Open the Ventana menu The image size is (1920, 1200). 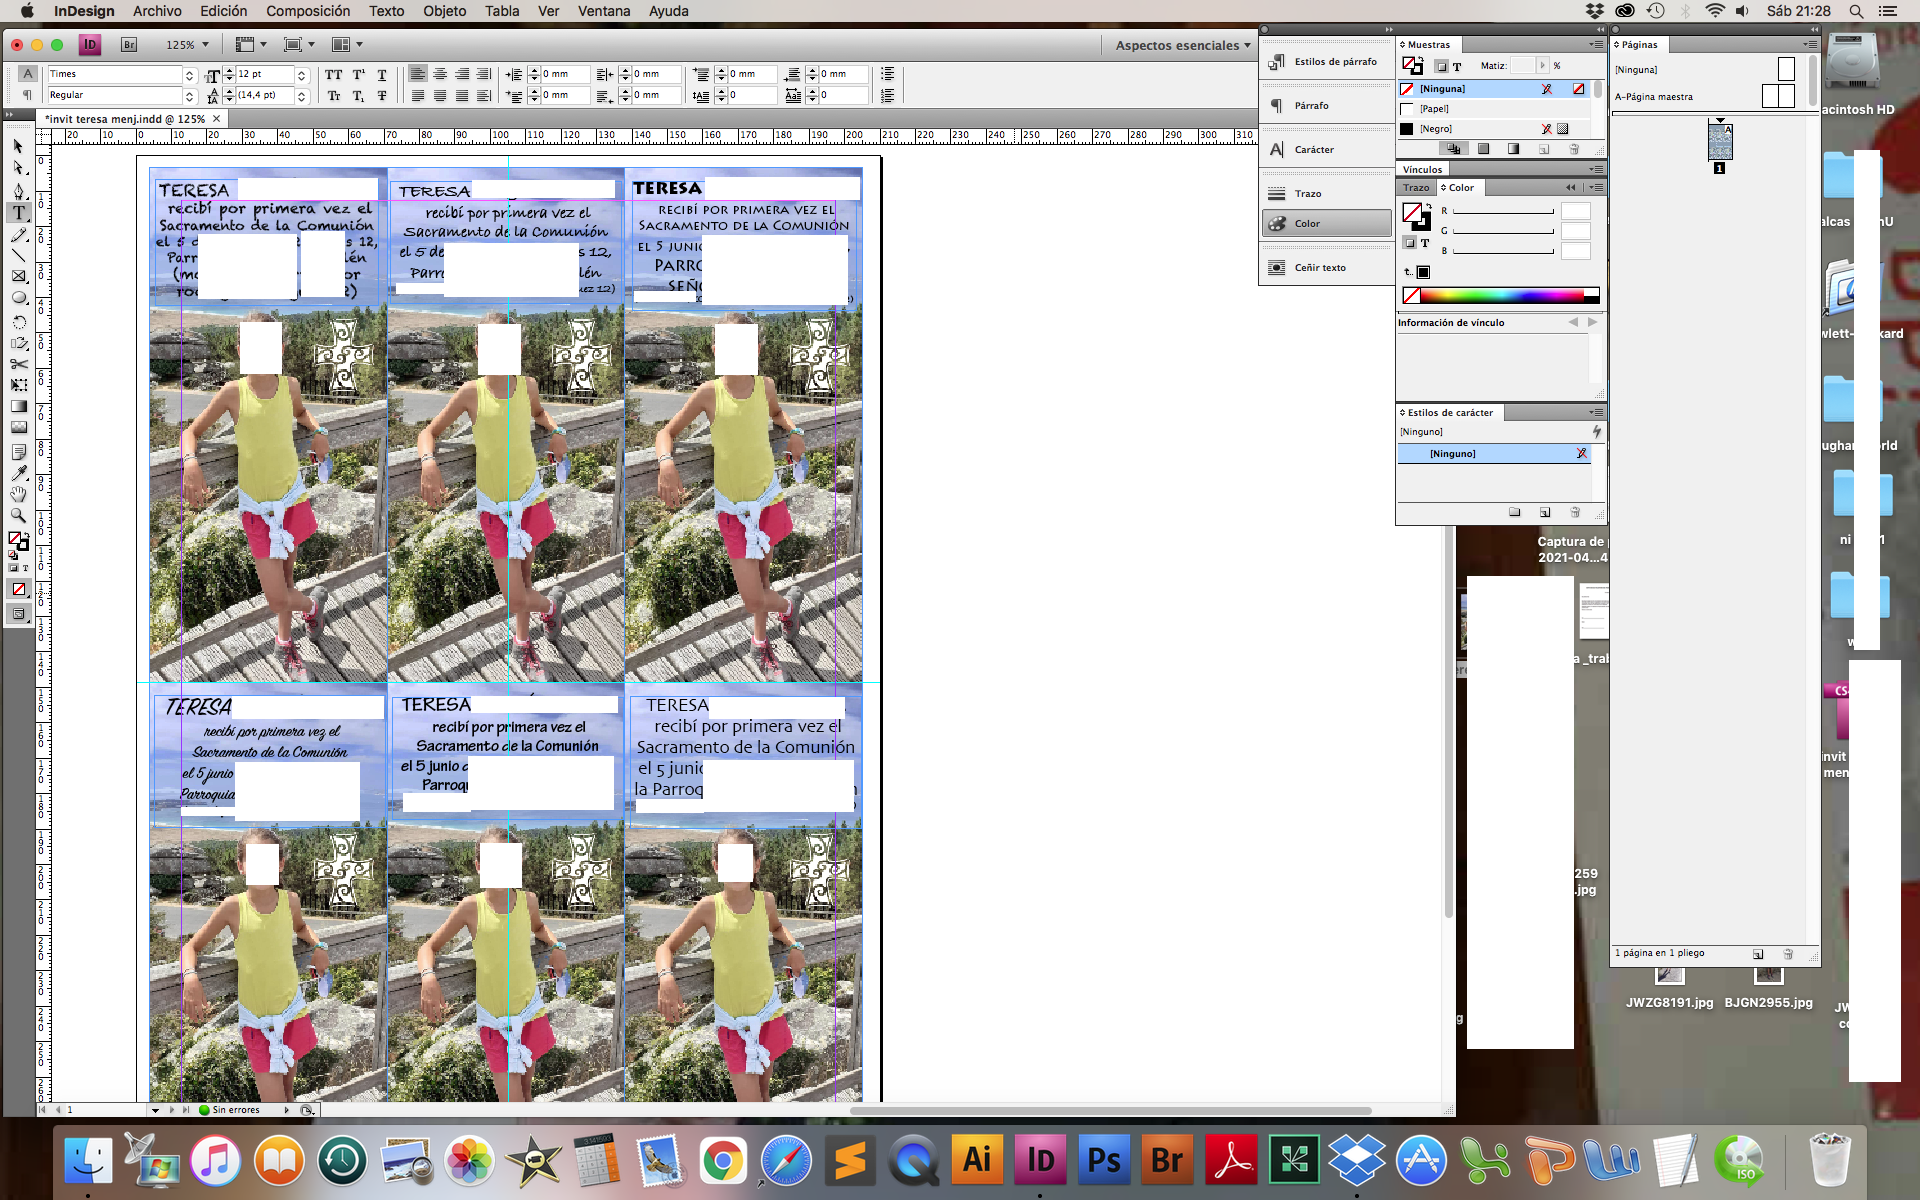pos(604,11)
